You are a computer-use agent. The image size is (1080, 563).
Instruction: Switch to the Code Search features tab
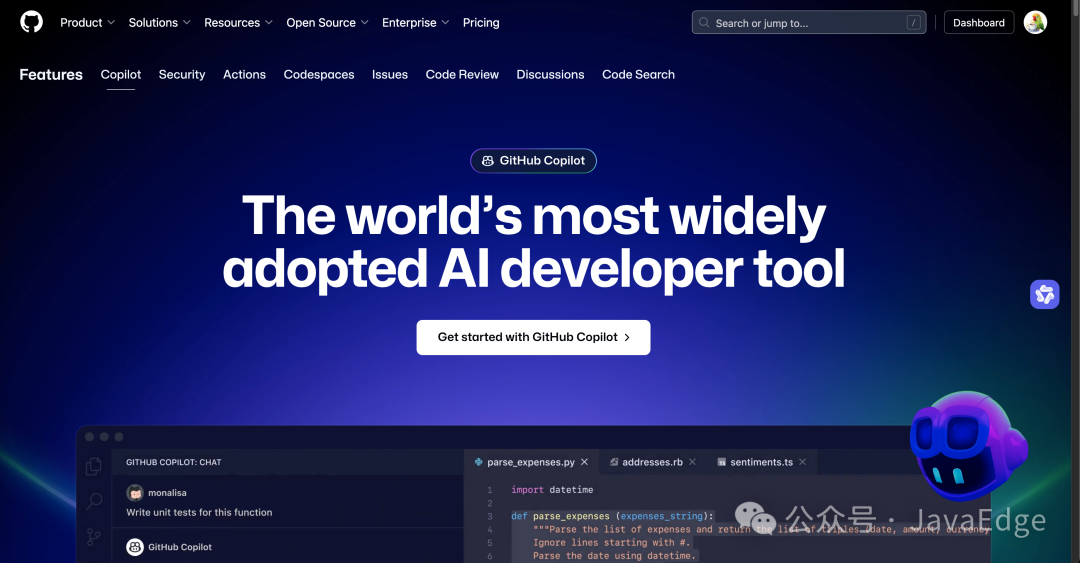pos(638,74)
